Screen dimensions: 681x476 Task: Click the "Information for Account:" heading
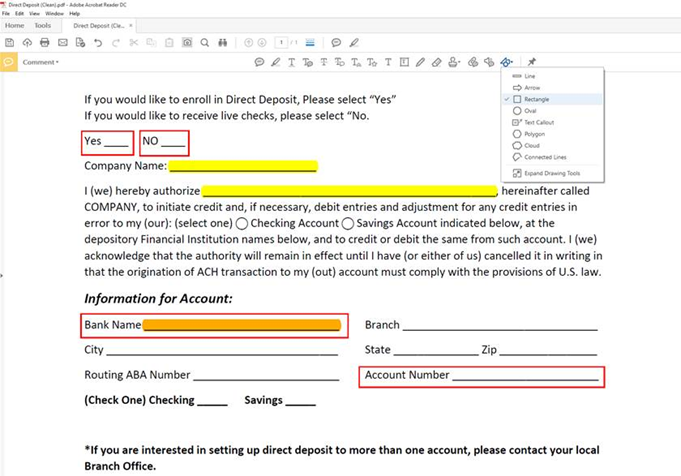[x=159, y=299]
